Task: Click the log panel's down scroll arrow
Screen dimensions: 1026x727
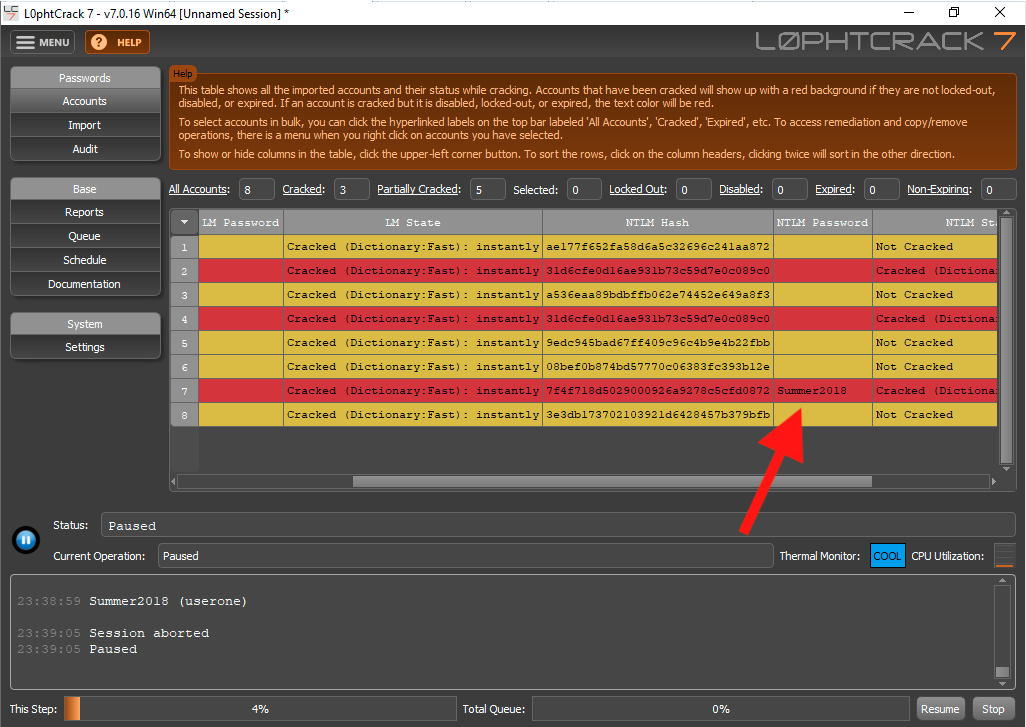Action: pyautogui.click(x=1002, y=684)
